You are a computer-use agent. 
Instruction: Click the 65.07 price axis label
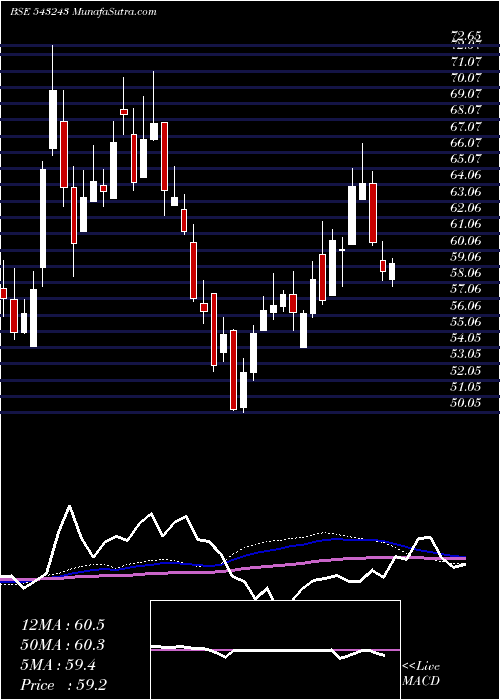point(466,159)
